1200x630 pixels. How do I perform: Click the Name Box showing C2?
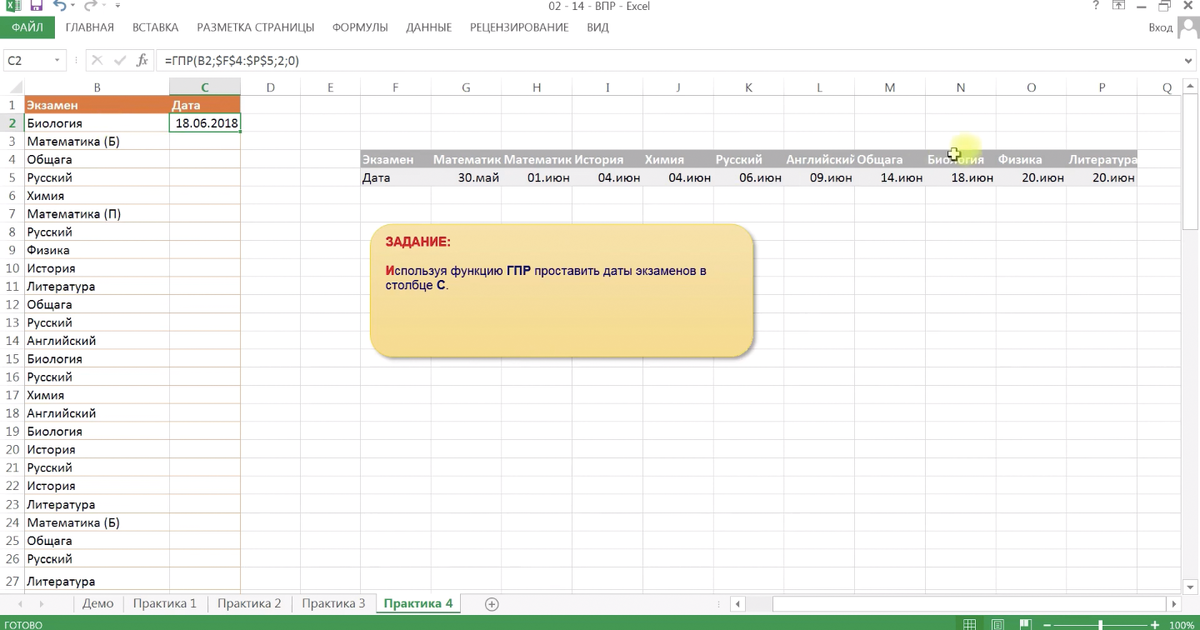[27, 61]
